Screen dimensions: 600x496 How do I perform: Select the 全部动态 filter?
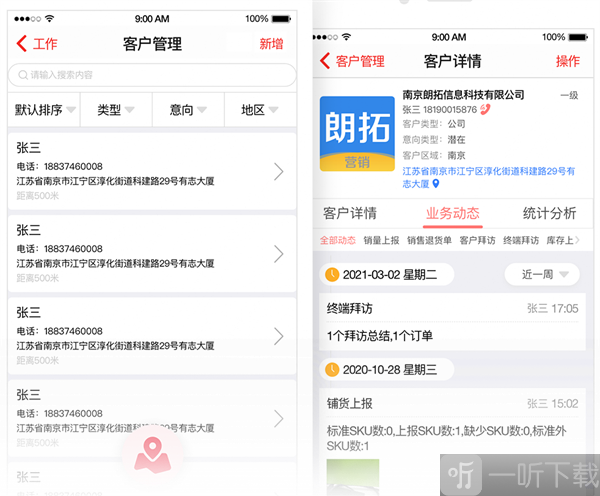tap(338, 240)
